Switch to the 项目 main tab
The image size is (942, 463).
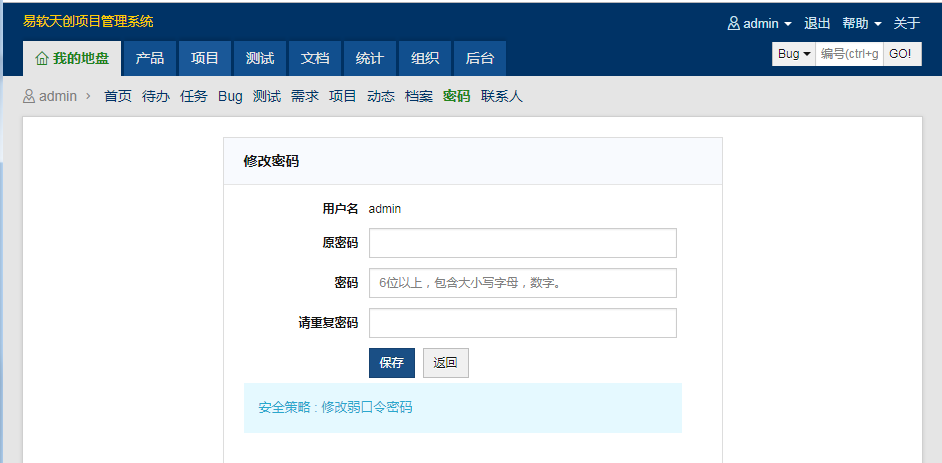point(205,58)
